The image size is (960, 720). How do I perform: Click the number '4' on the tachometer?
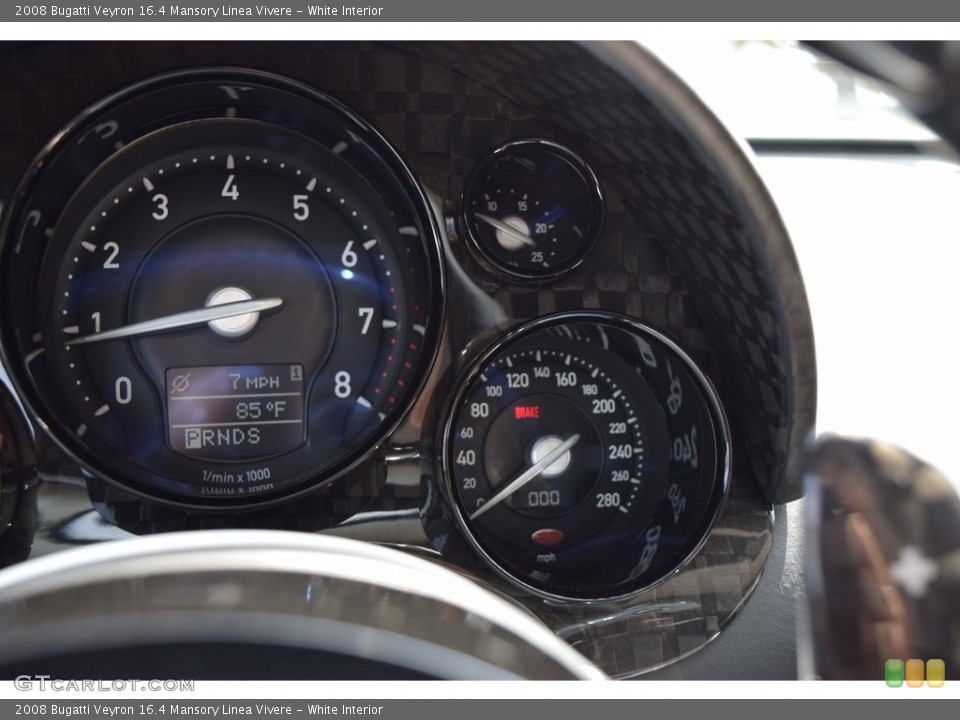230,187
